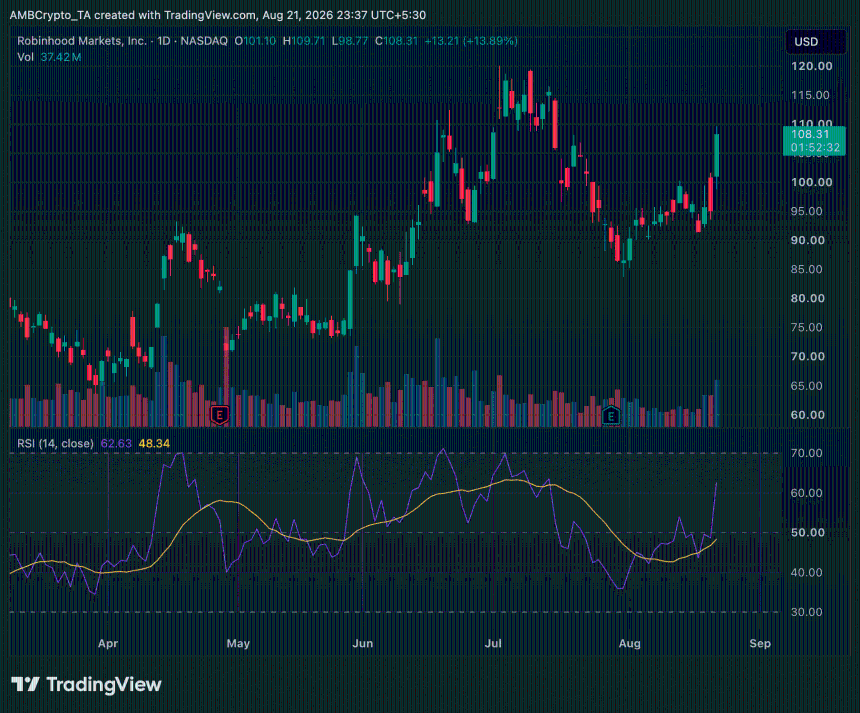Image resolution: width=860 pixels, height=713 pixels.
Task: Click the 60.00 price axis label
Action: tap(807, 415)
